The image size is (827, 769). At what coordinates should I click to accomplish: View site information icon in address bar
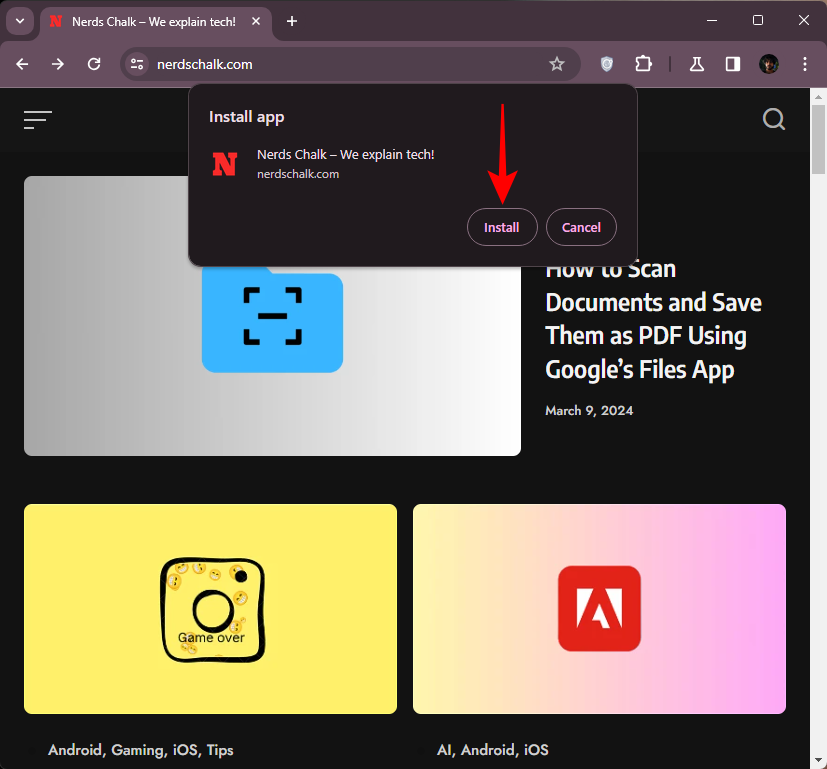pos(138,64)
